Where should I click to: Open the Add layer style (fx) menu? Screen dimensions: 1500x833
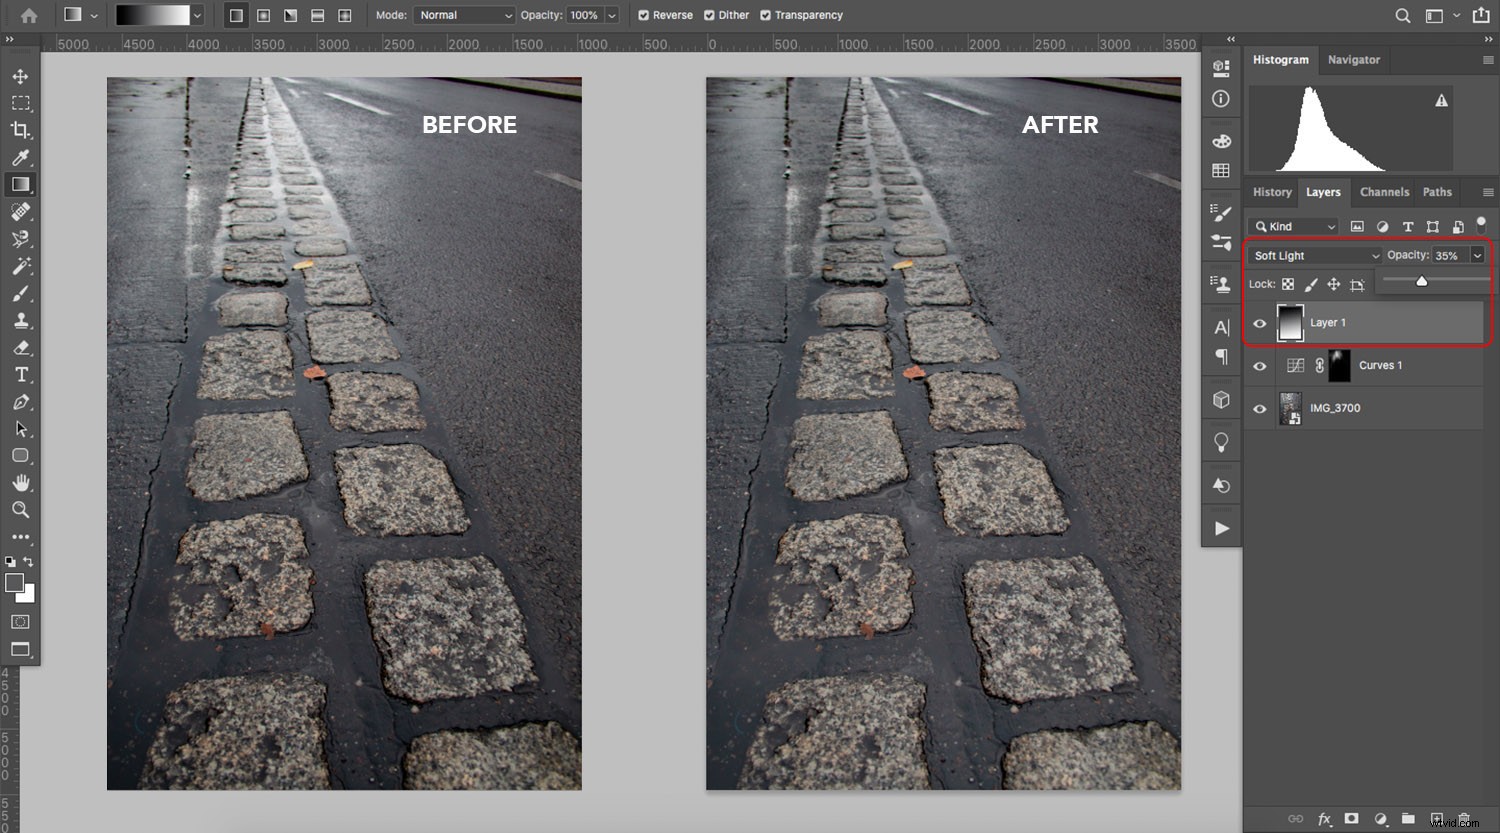coord(1325,818)
